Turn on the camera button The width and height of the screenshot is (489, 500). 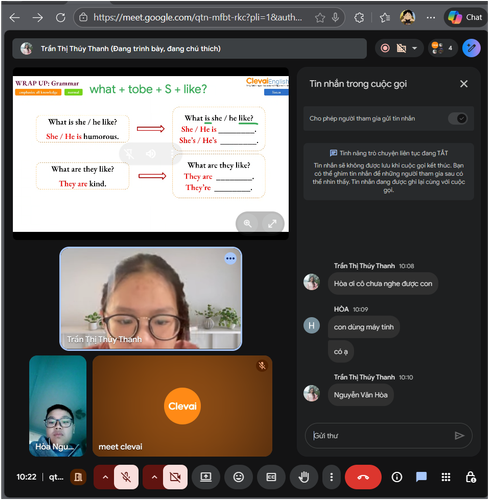175,477
